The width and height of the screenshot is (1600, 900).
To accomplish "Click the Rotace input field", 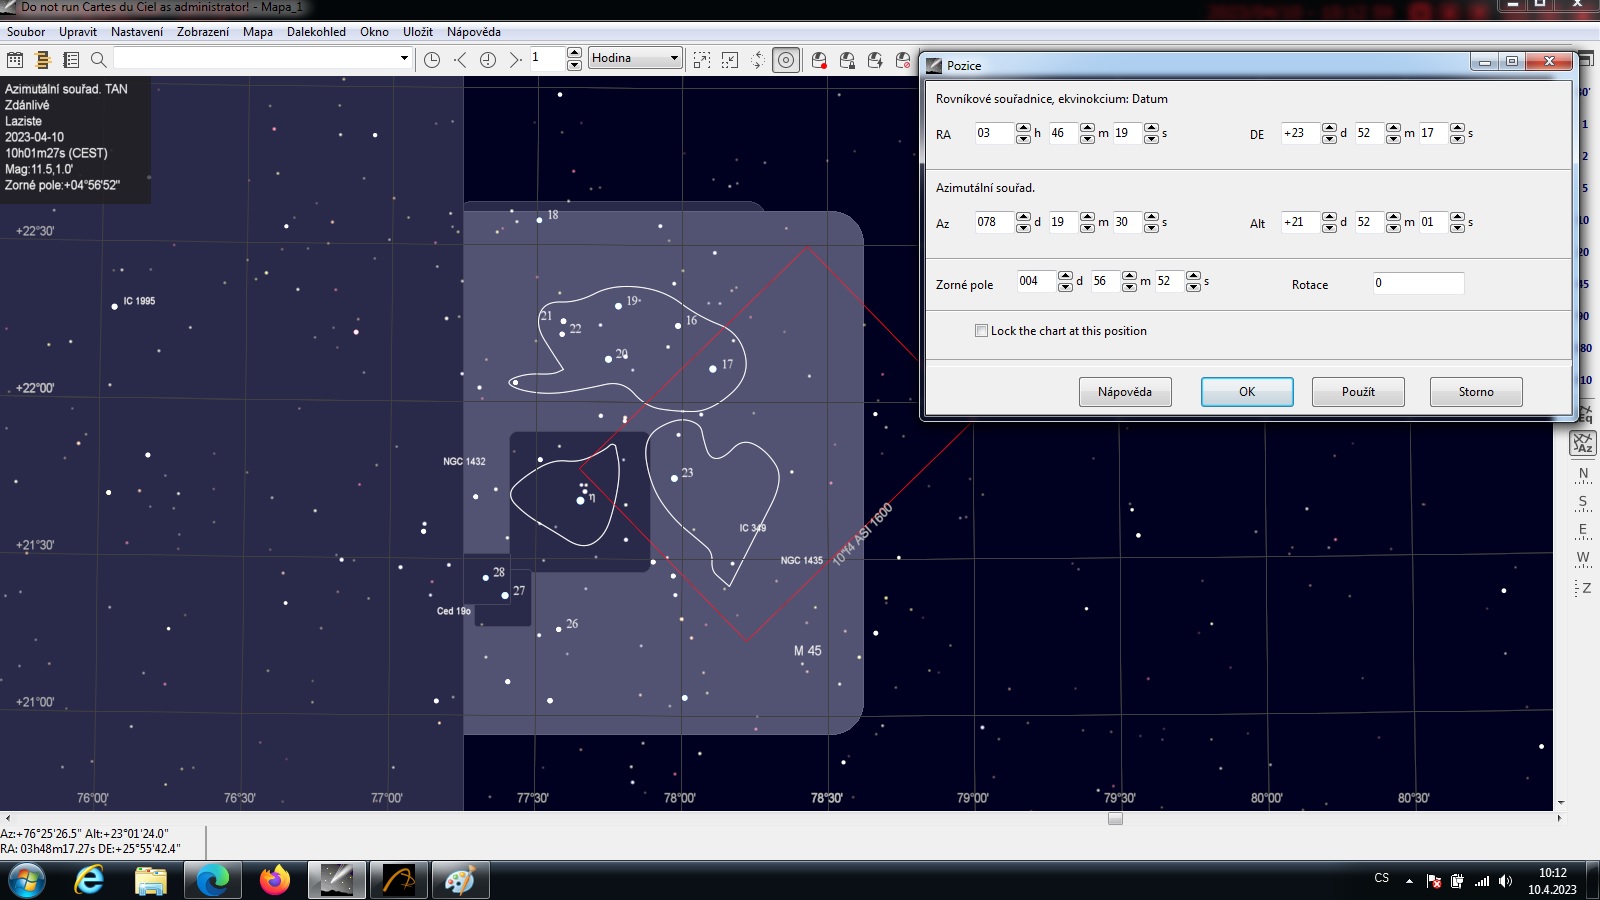I will pyautogui.click(x=1417, y=283).
